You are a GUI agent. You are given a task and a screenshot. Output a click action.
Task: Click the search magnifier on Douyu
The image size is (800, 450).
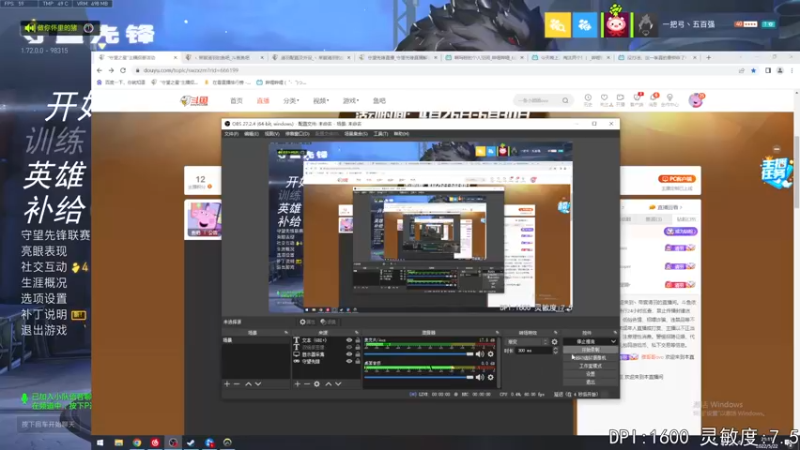click(x=565, y=101)
